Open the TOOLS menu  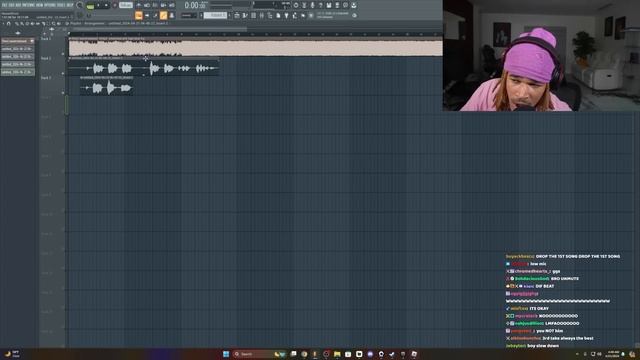click(x=60, y=5)
